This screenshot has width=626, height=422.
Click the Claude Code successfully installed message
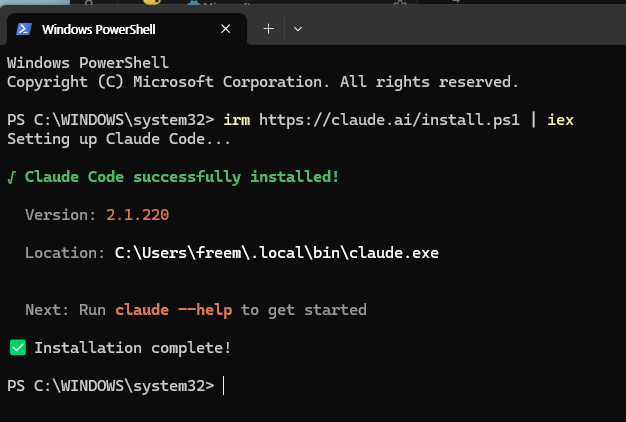[x=182, y=177]
